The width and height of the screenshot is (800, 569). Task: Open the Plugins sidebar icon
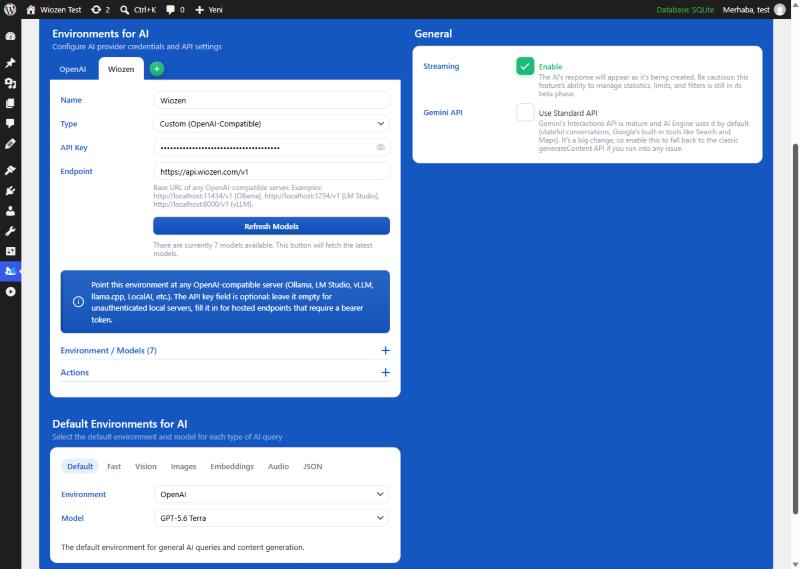pos(10,190)
